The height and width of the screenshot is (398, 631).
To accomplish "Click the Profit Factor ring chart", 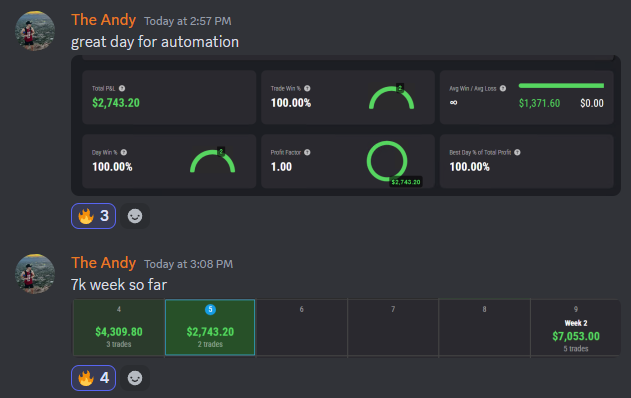I will click(x=387, y=161).
